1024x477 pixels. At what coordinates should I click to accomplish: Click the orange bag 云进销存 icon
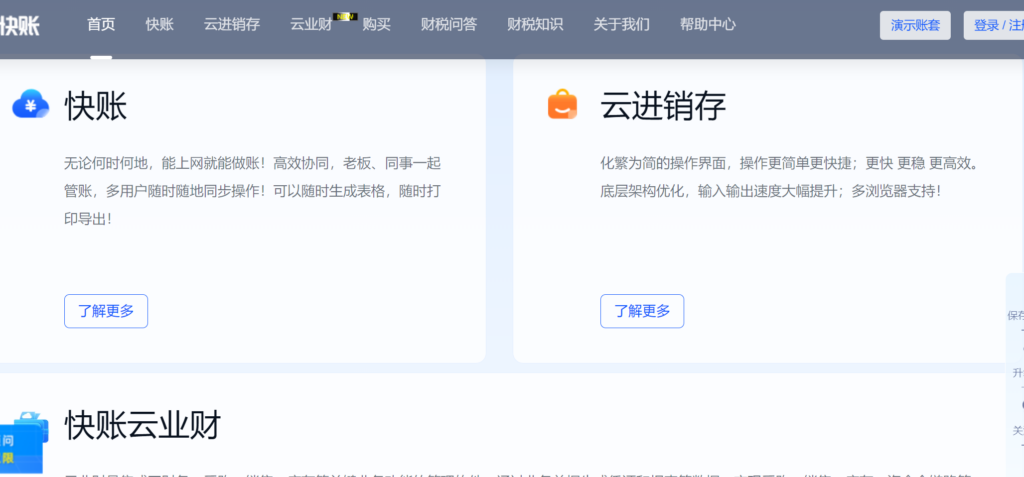coord(563,104)
